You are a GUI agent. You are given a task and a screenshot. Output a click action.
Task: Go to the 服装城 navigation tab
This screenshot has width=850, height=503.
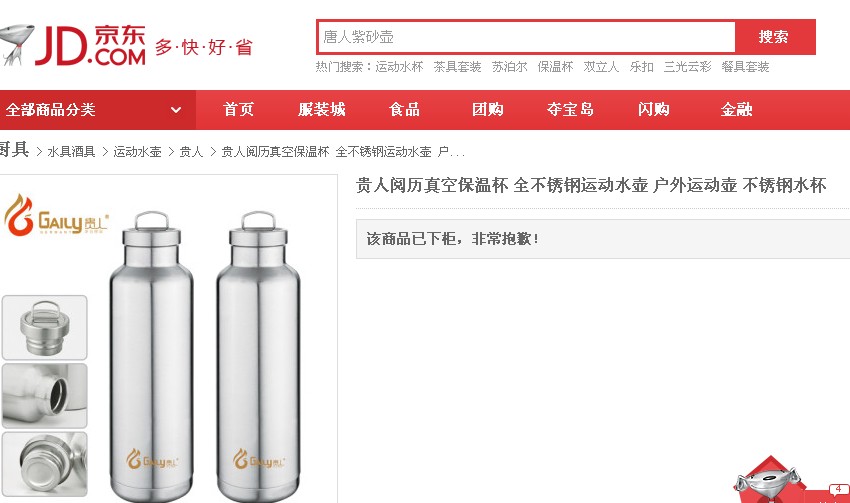(x=321, y=109)
